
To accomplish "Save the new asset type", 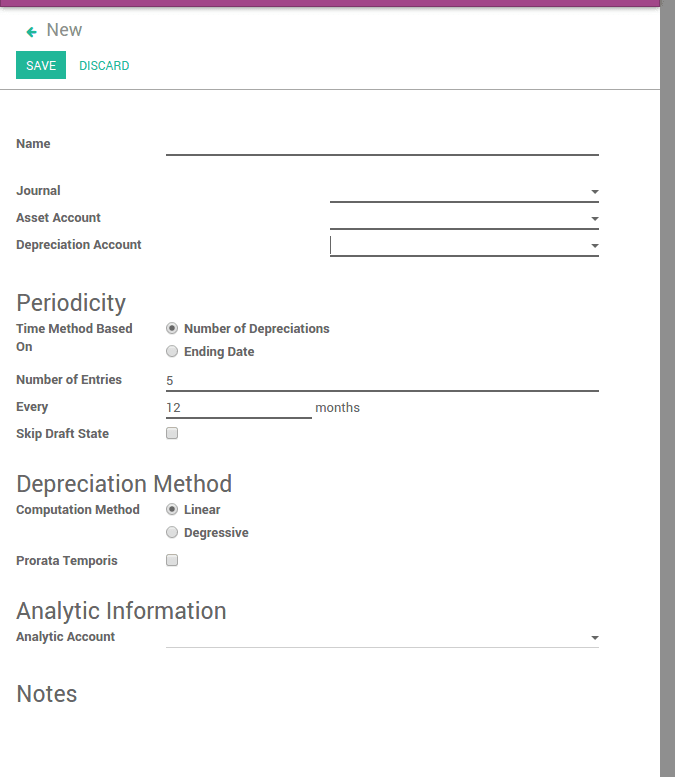I will point(41,66).
